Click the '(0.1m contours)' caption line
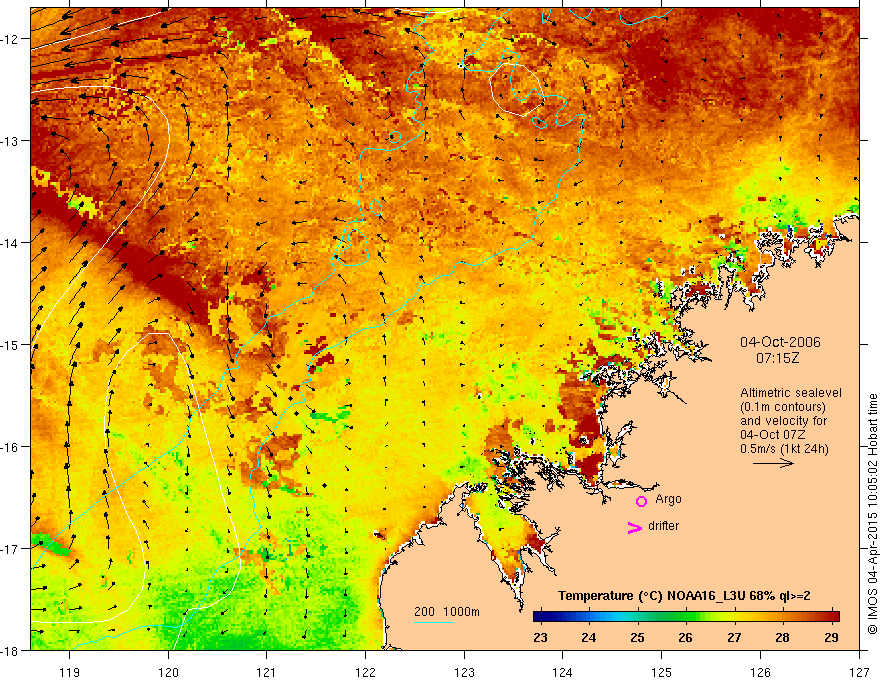The height and width of the screenshot is (680, 880). click(783, 407)
